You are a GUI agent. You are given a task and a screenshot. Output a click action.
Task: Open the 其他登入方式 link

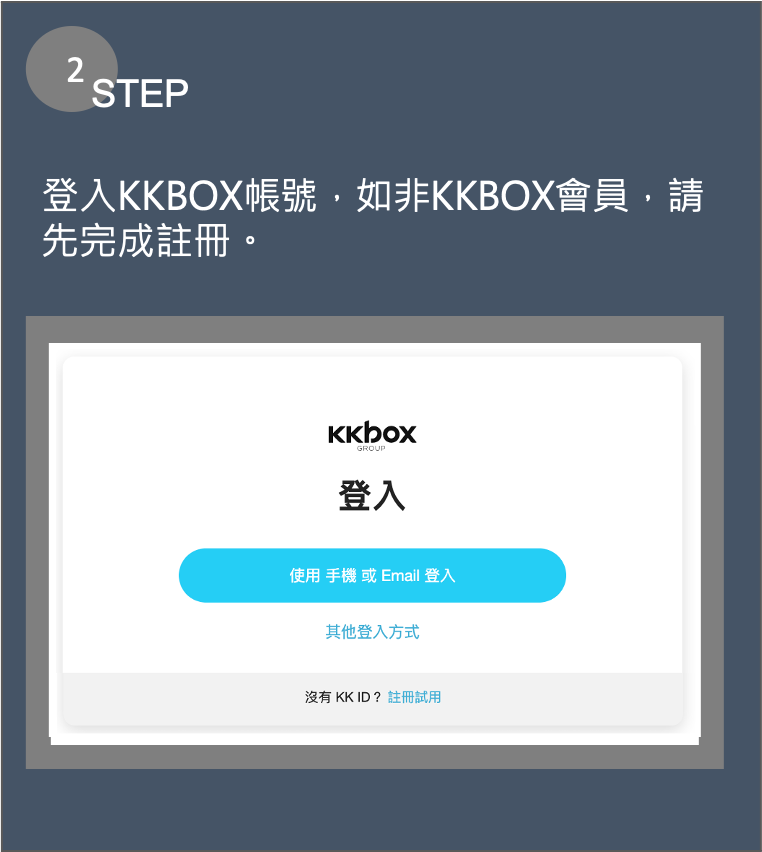click(372, 631)
